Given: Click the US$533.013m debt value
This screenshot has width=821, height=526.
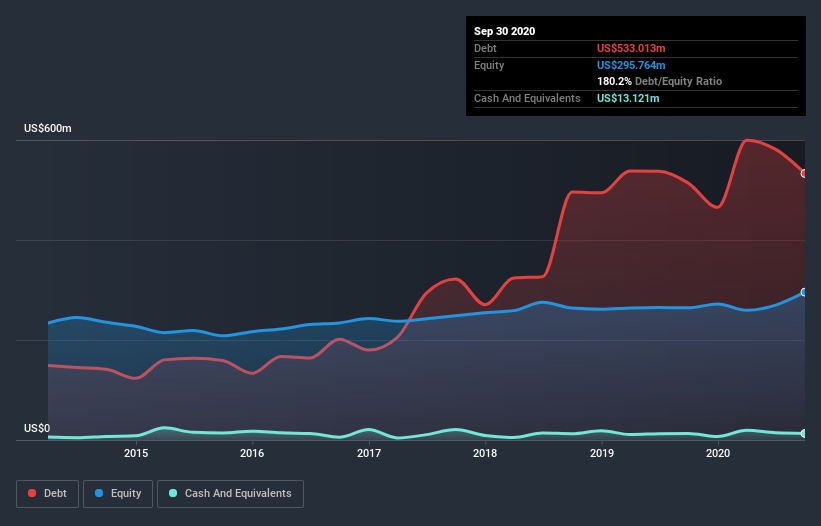Looking at the screenshot, I should (x=631, y=48).
